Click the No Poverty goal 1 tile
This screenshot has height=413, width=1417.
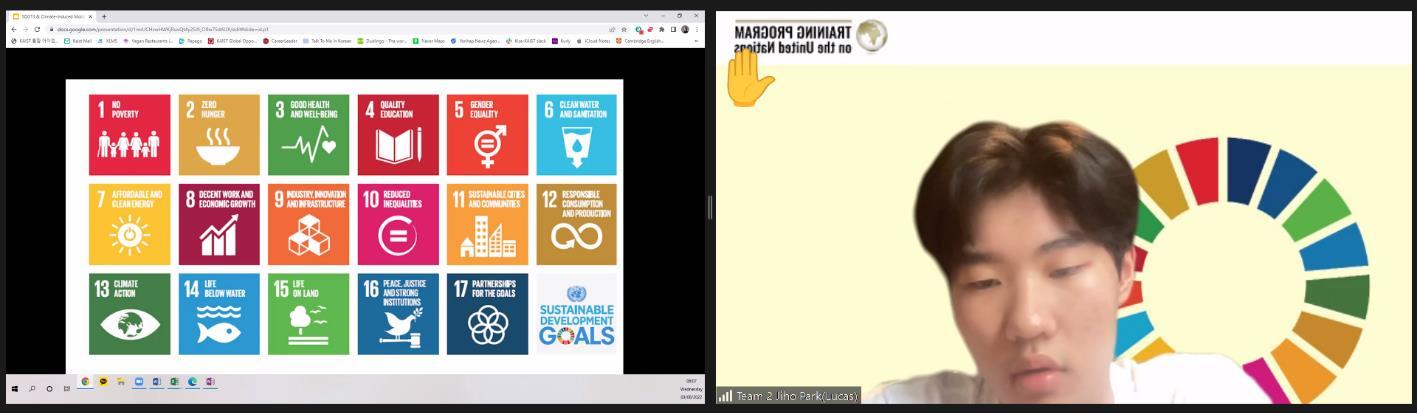[x=129, y=135]
